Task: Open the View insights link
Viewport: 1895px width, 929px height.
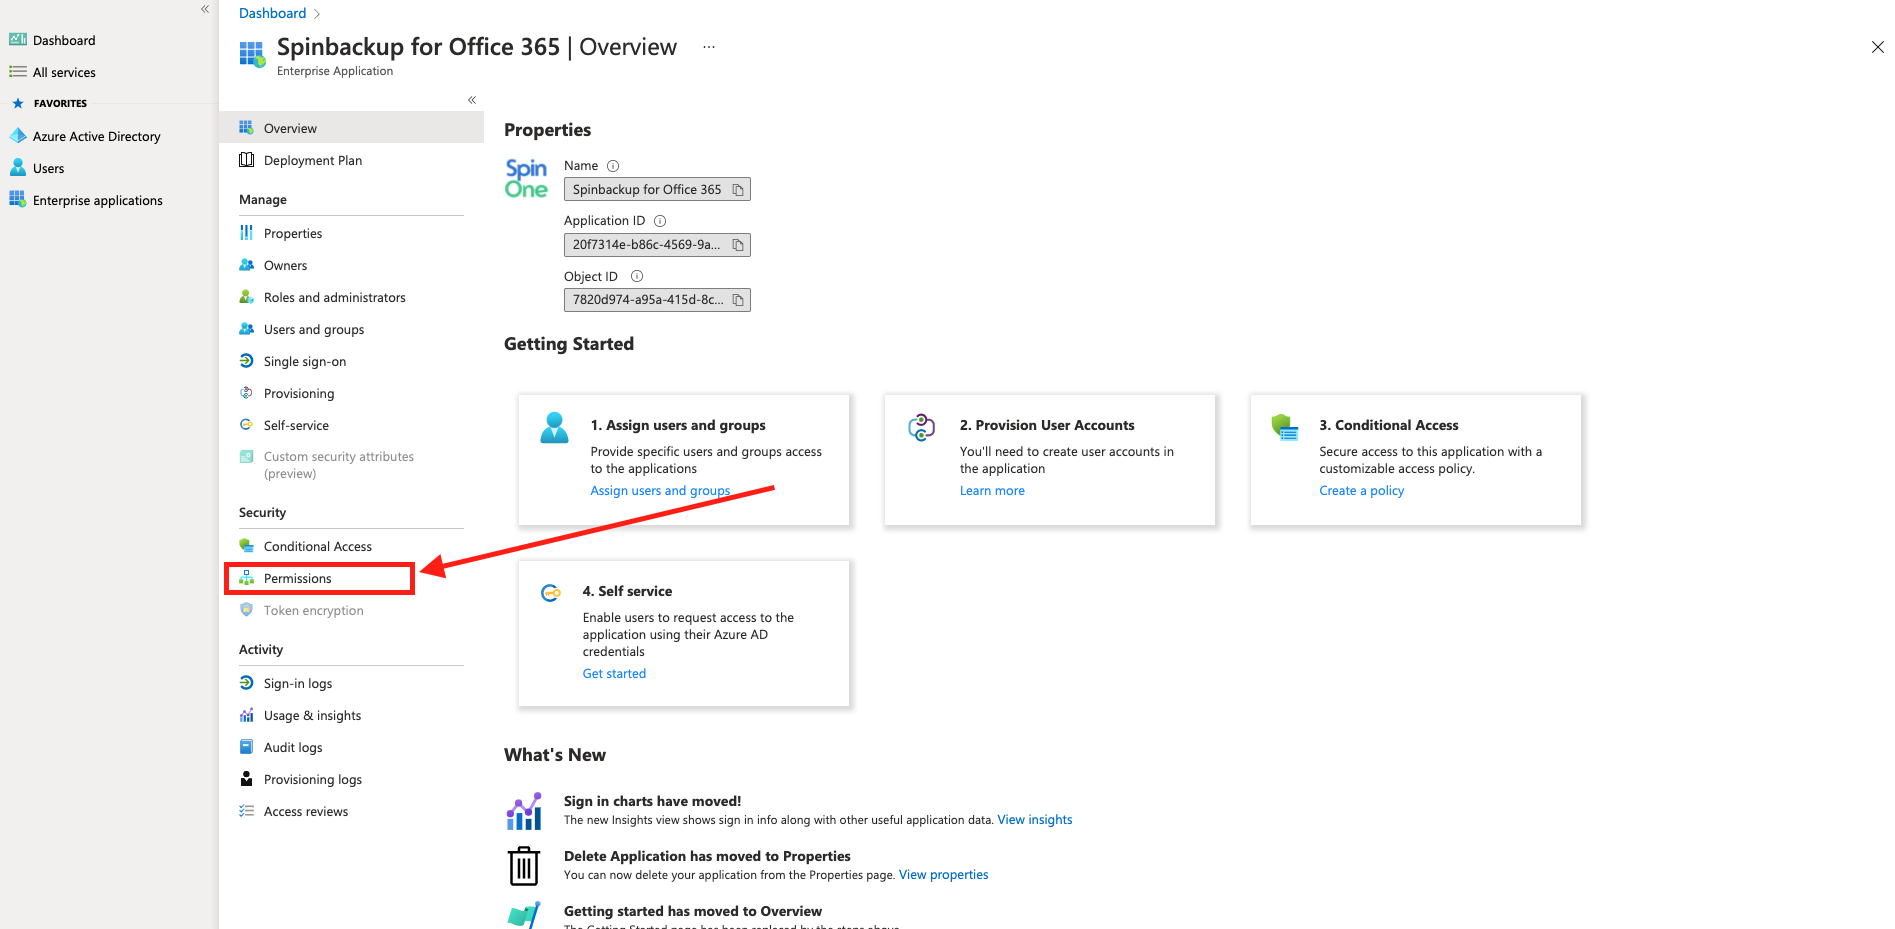Action: click(1034, 820)
